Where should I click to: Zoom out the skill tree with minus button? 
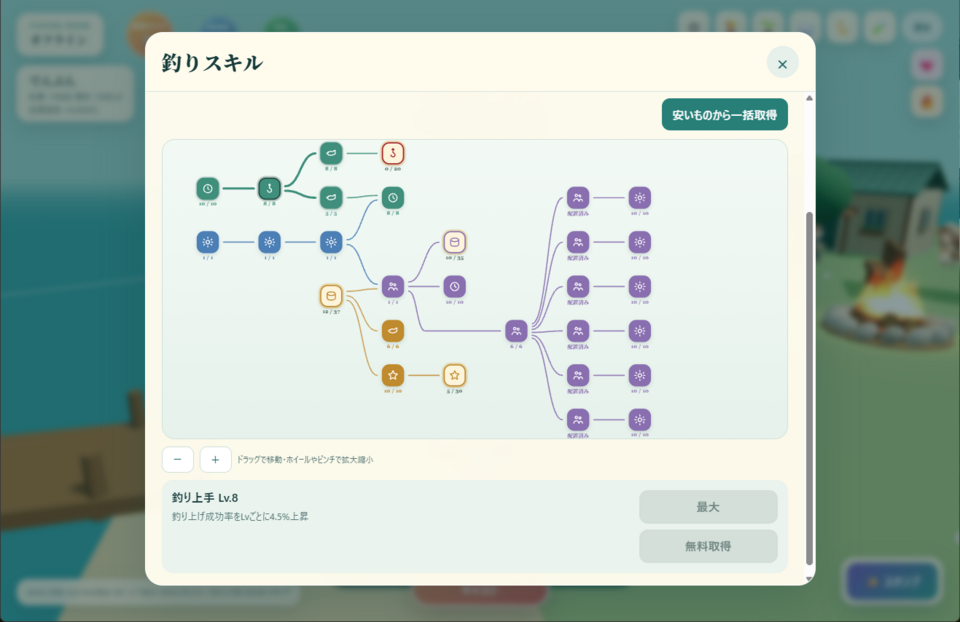178,459
